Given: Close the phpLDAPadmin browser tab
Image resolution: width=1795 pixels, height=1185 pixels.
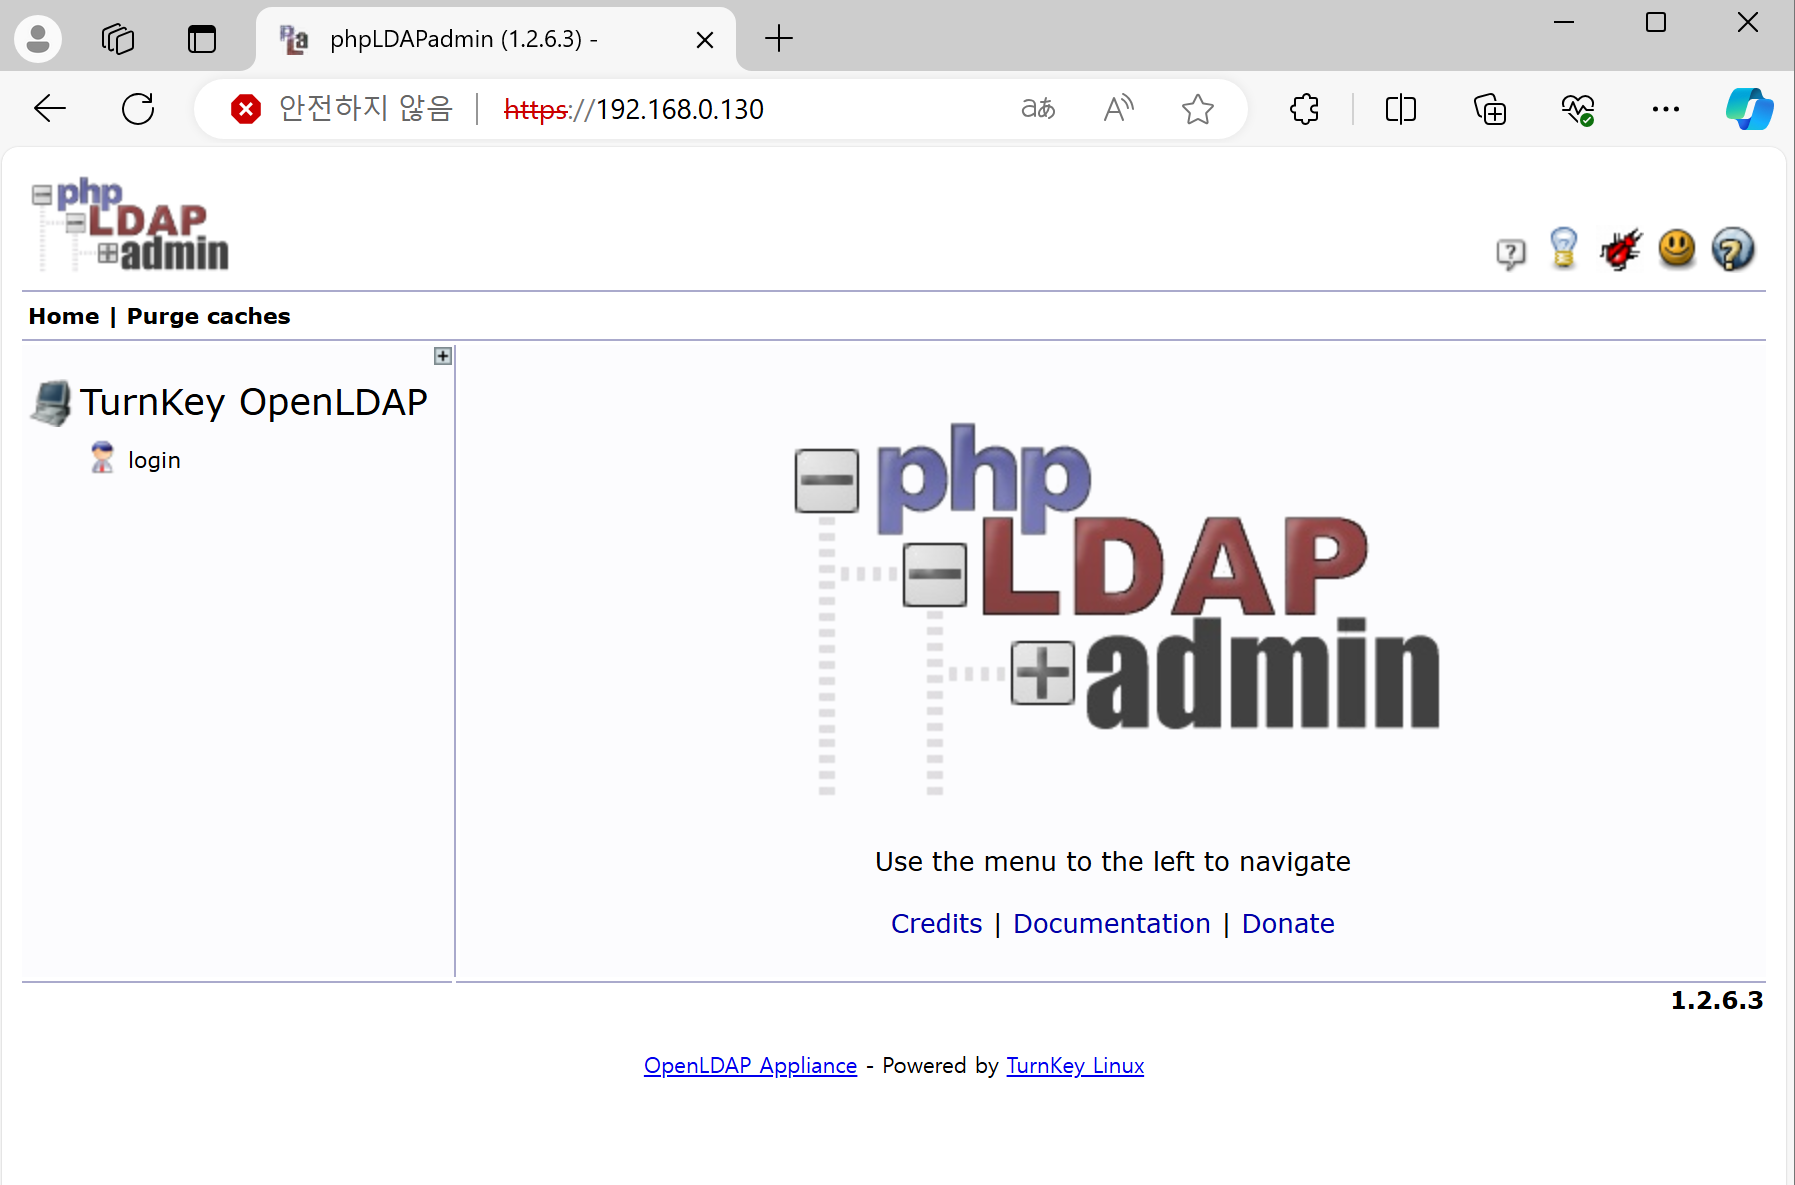Looking at the screenshot, I should click(705, 39).
